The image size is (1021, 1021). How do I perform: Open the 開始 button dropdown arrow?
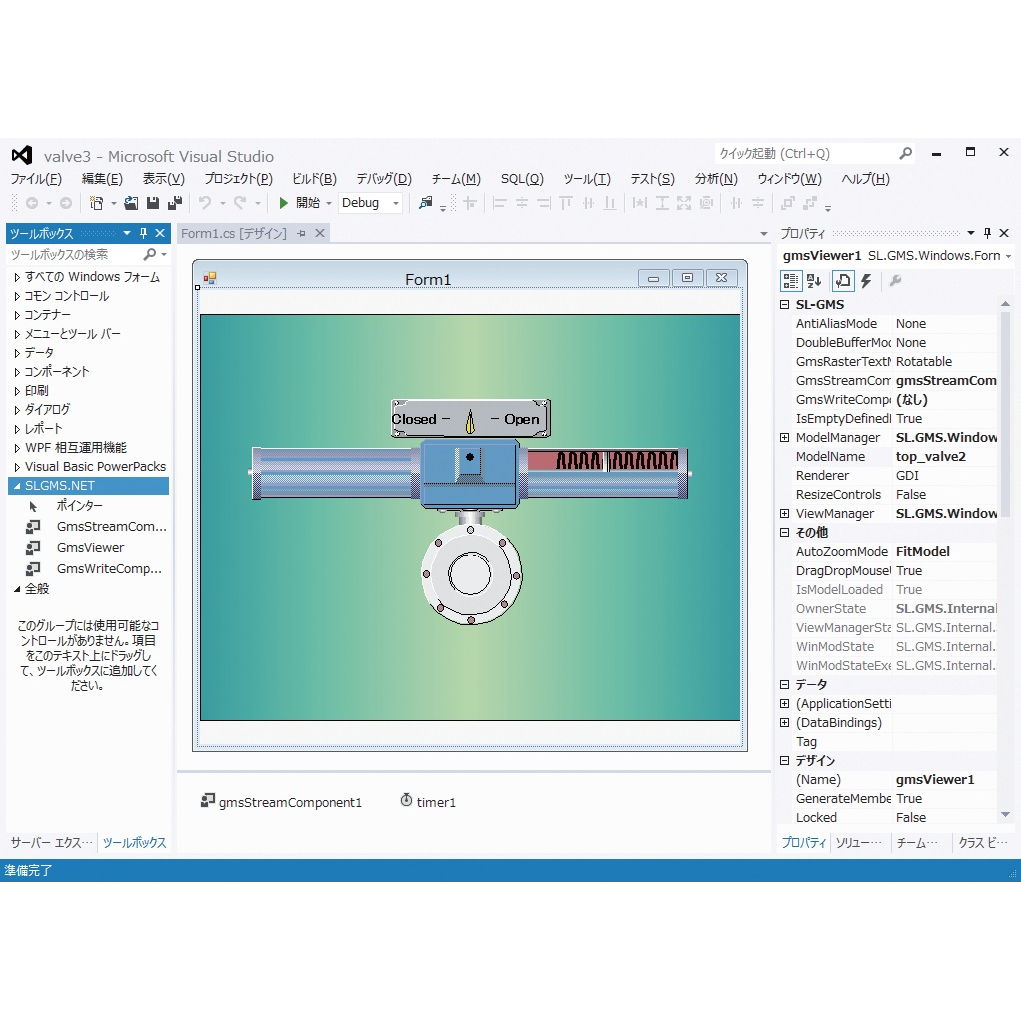(x=329, y=204)
